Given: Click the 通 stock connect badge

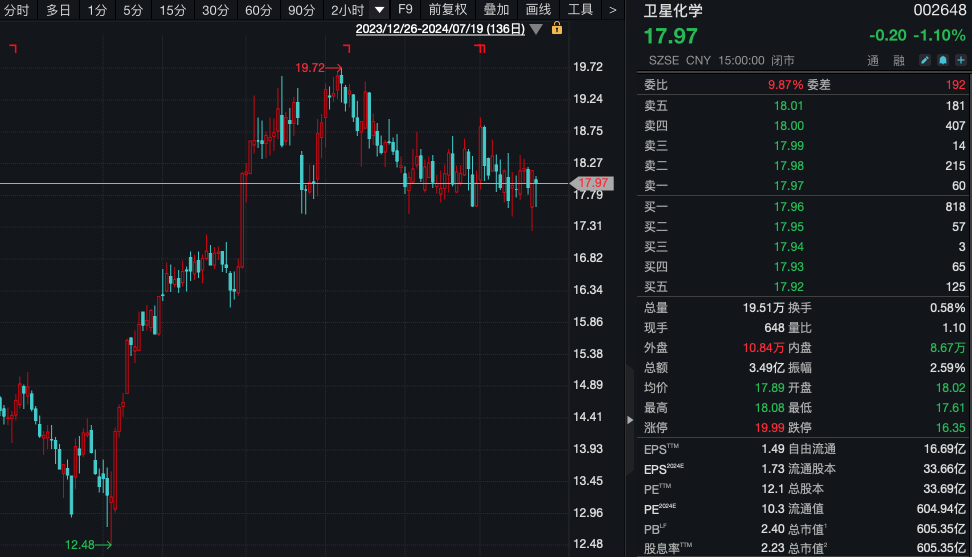Looking at the screenshot, I should point(873,60).
